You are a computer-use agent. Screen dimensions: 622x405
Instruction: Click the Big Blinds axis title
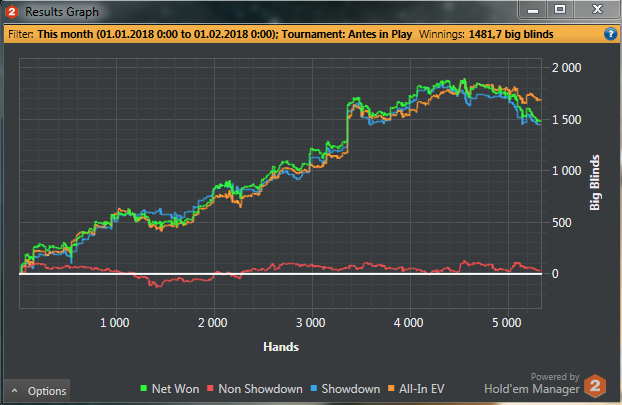coord(594,182)
